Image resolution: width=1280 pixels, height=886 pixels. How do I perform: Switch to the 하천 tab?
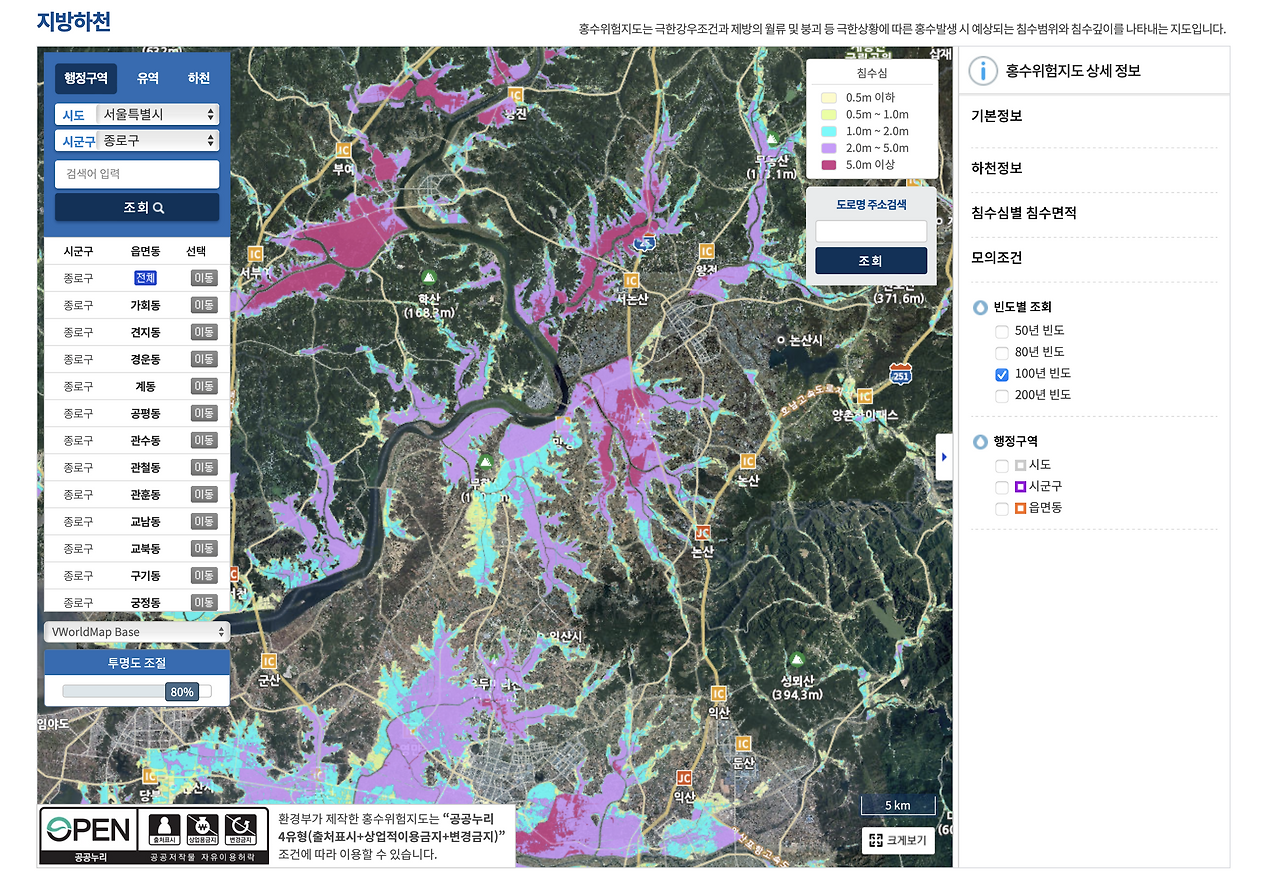pyautogui.click(x=198, y=78)
